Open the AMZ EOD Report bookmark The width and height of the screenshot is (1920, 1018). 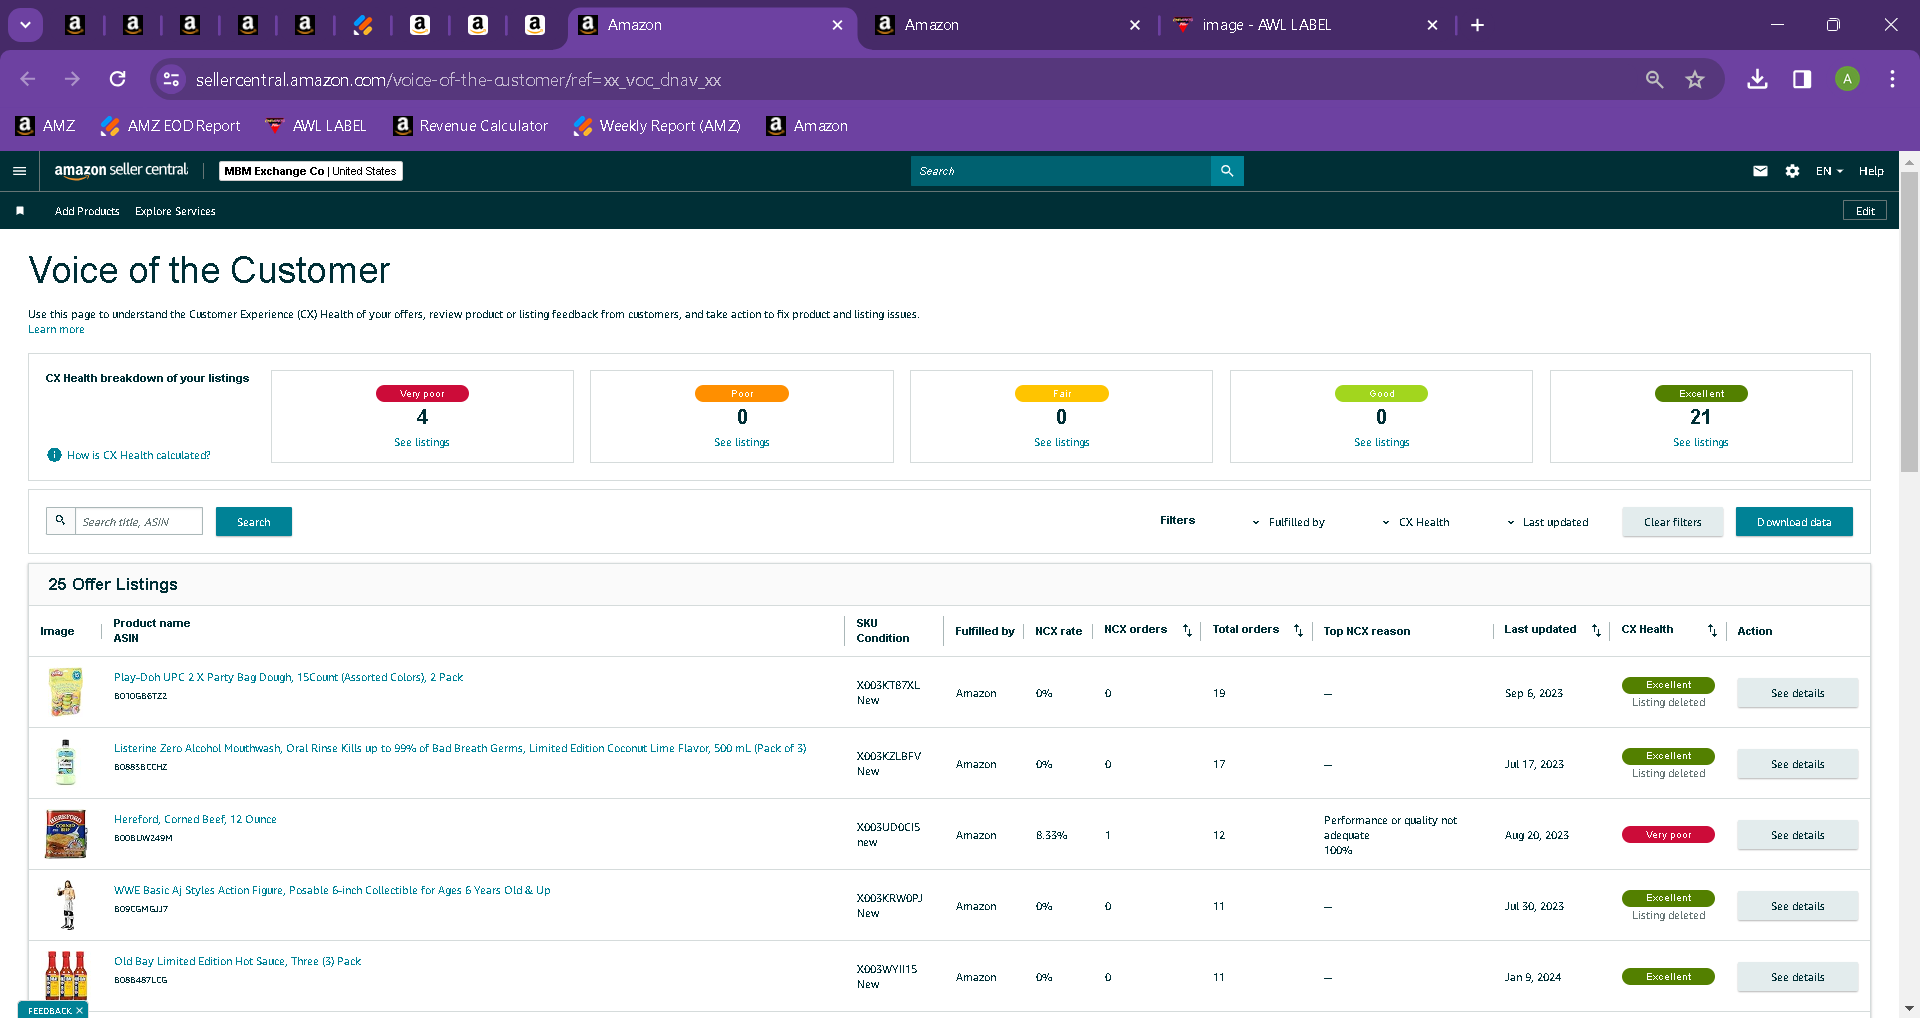tap(170, 126)
